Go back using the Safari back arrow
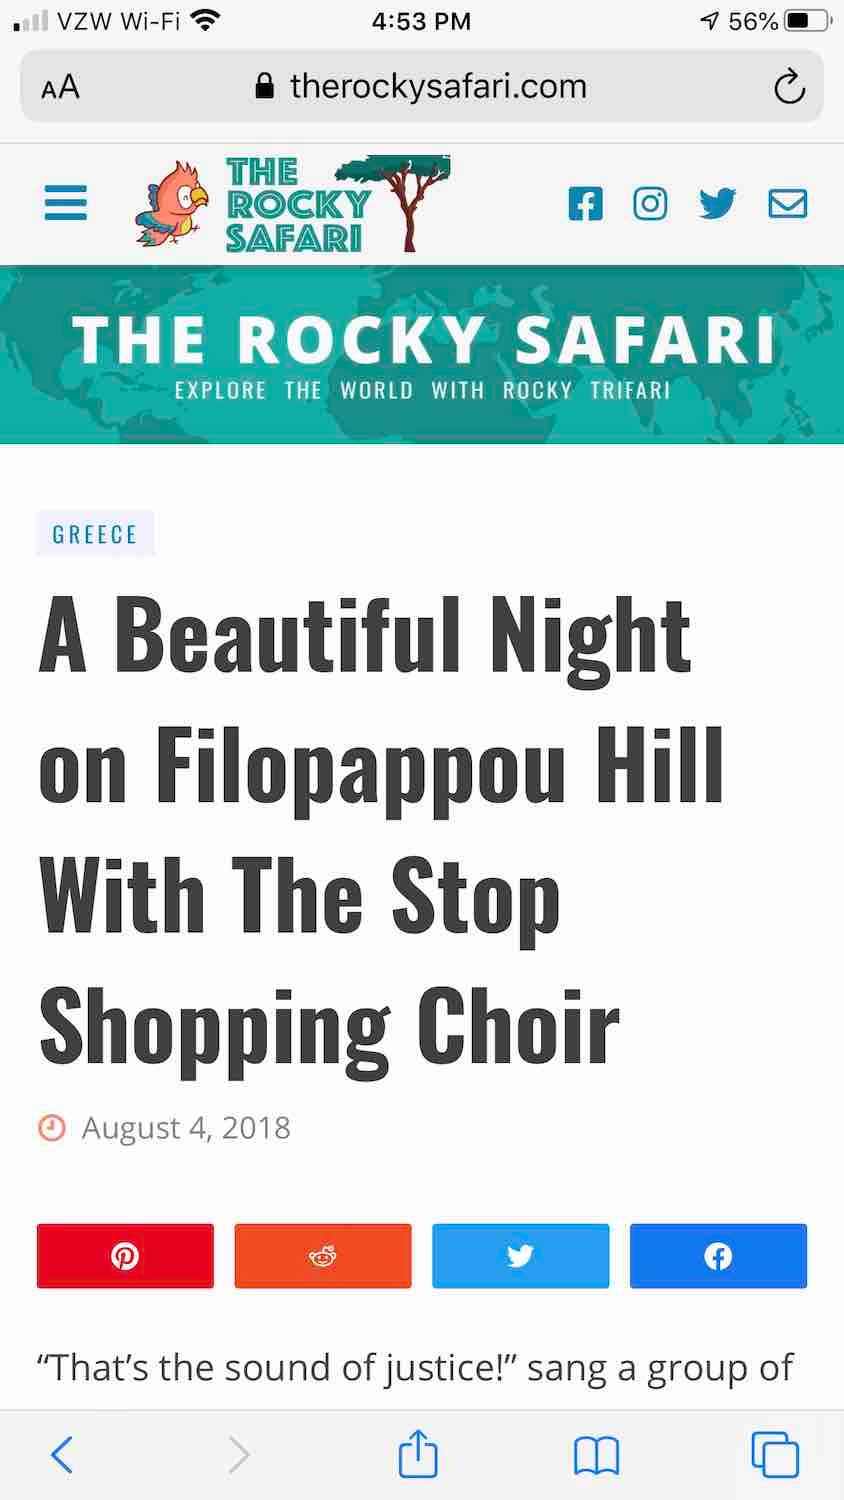The width and height of the screenshot is (844, 1500). (x=62, y=1454)
